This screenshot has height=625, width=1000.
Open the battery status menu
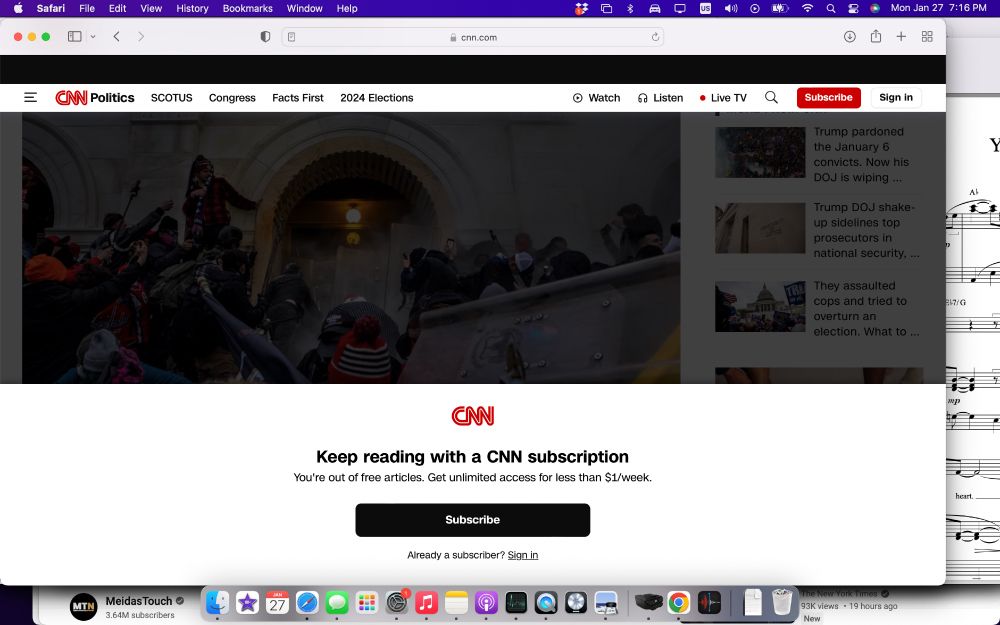pos(779,8)
